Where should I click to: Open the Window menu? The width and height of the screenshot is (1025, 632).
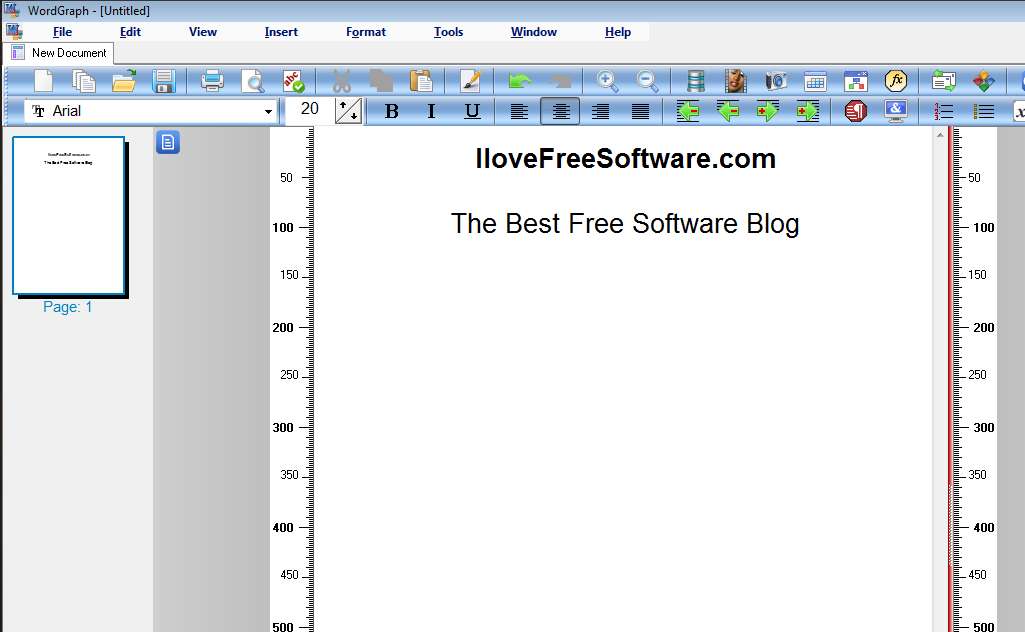click(533, 32)
